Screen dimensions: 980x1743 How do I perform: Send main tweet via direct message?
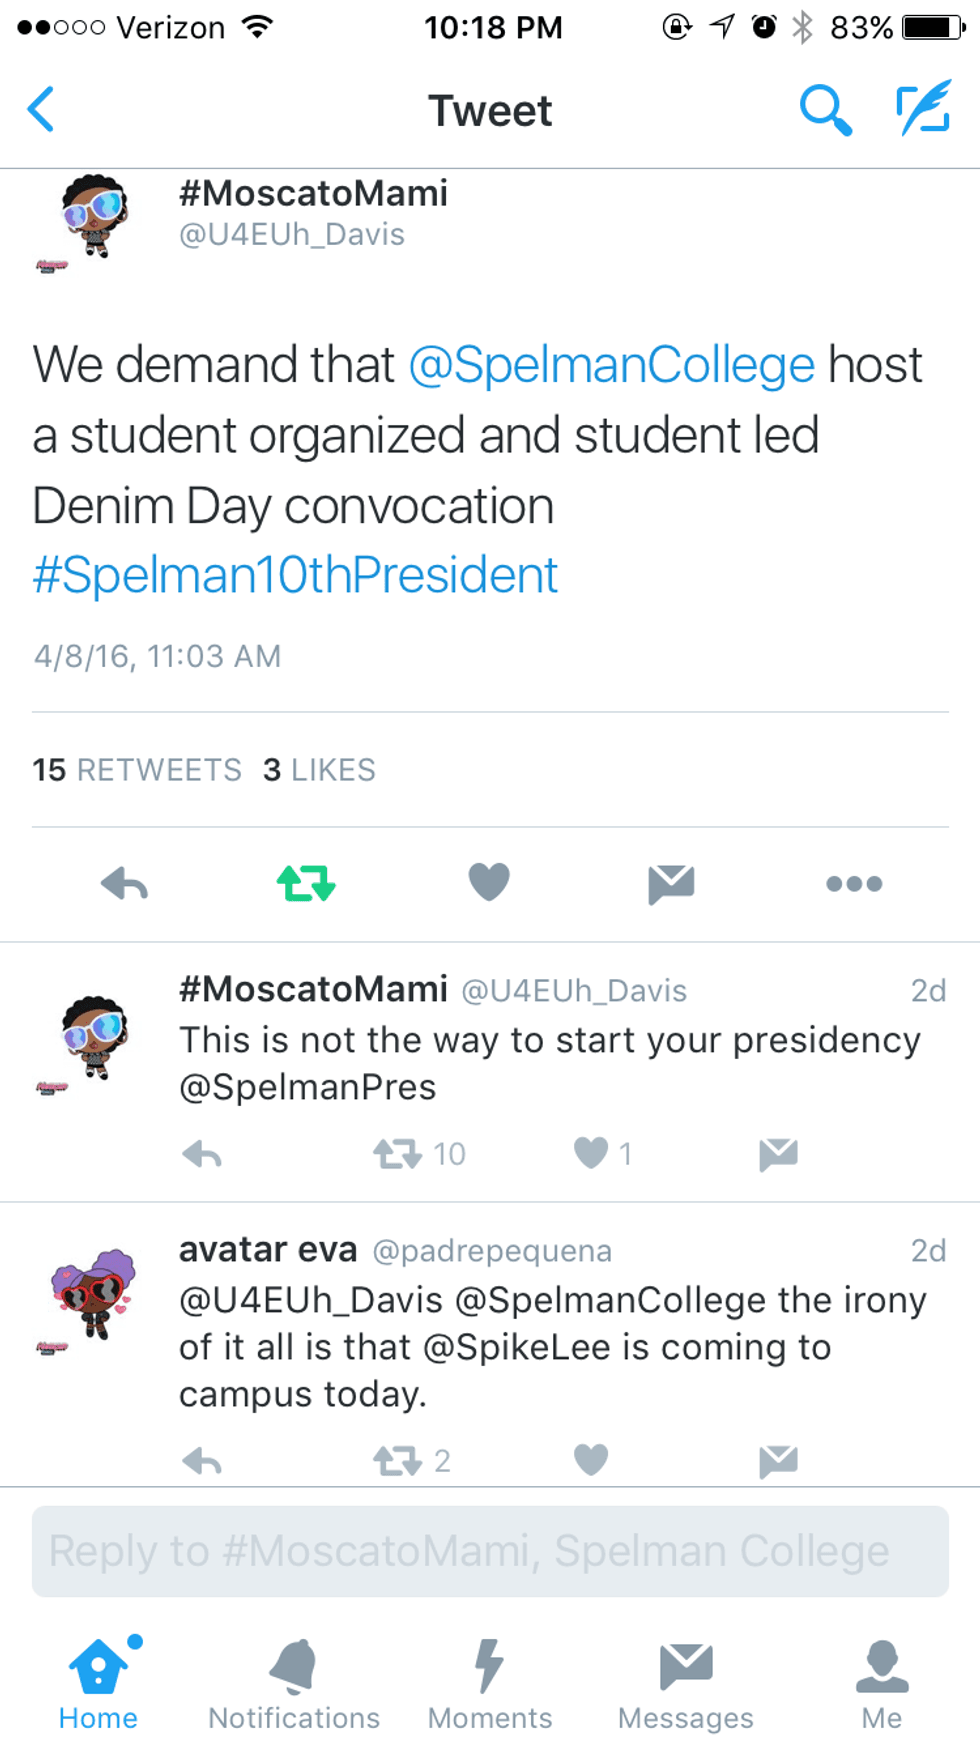tap(671, 884)
